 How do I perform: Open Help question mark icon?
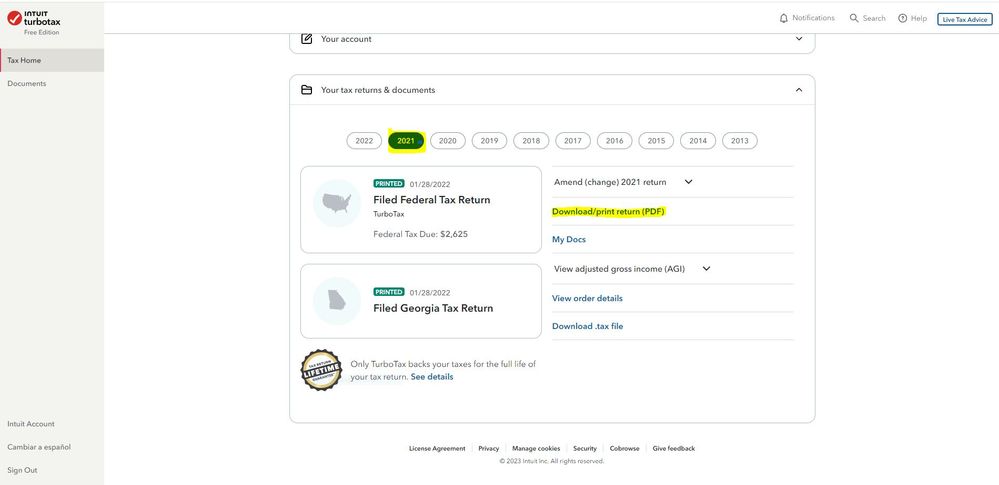pyautogui.click(x=902, y=18)
